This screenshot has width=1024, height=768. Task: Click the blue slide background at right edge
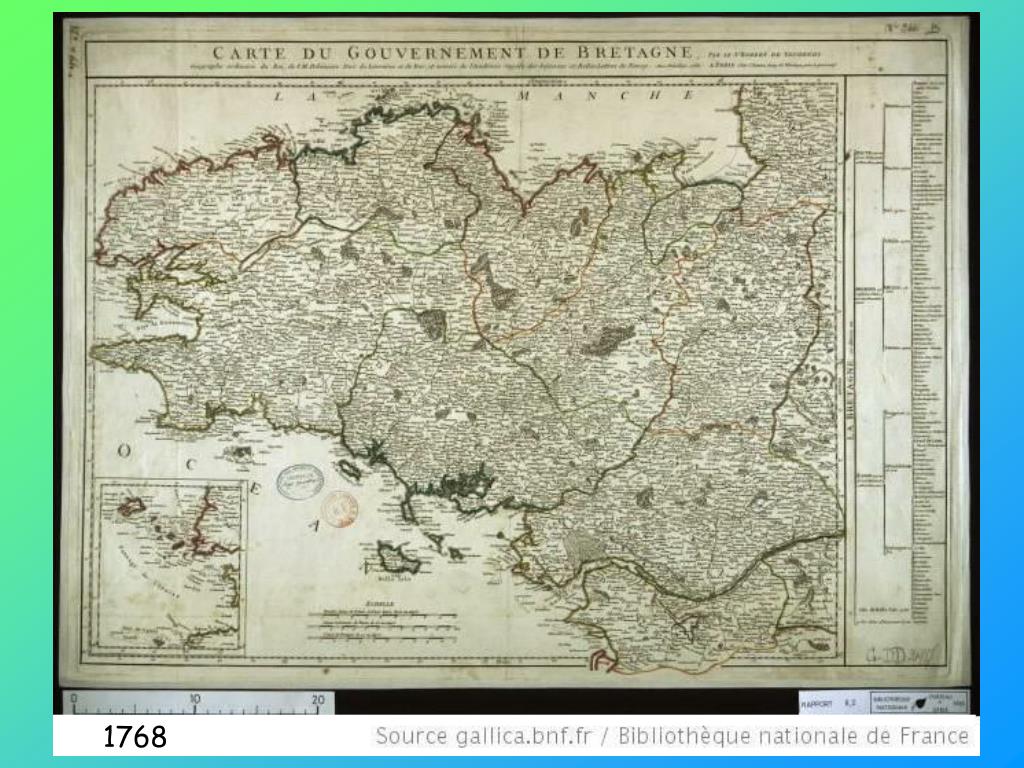click(x=1002, y=400)
